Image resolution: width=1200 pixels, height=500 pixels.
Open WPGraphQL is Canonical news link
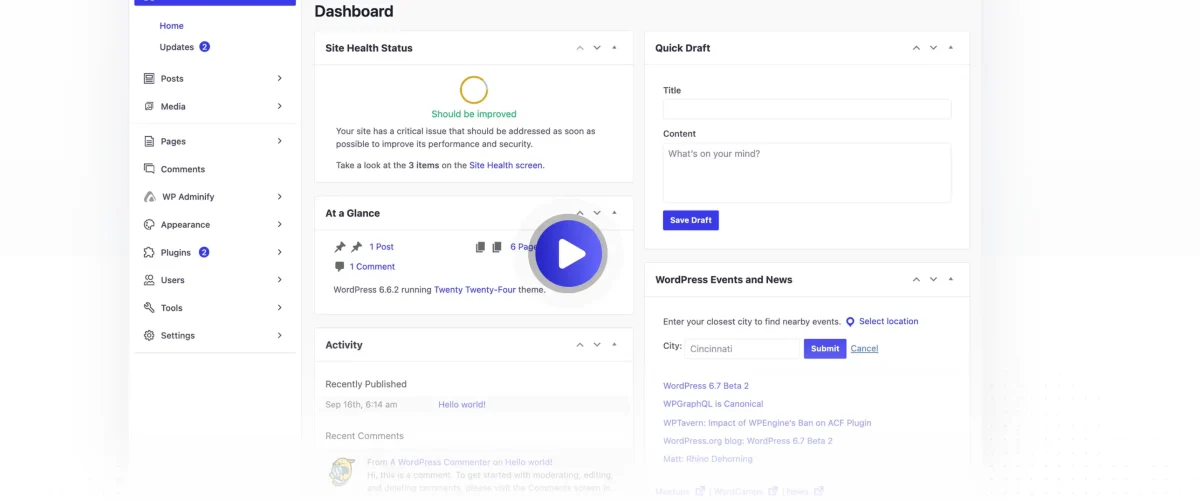coord(713,404)
